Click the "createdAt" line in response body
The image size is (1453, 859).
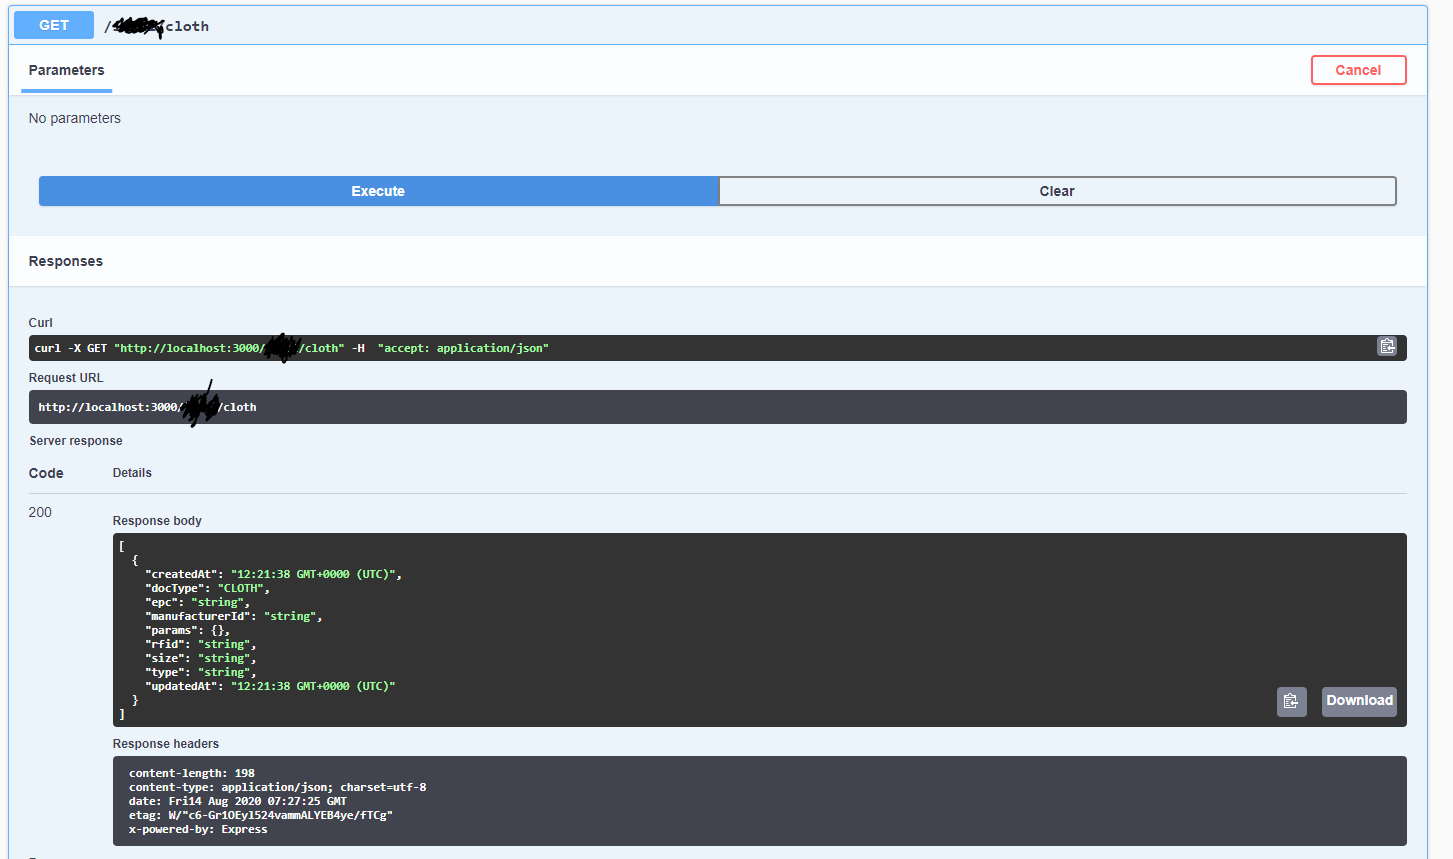pyautogui.click(x=273, y=574)
